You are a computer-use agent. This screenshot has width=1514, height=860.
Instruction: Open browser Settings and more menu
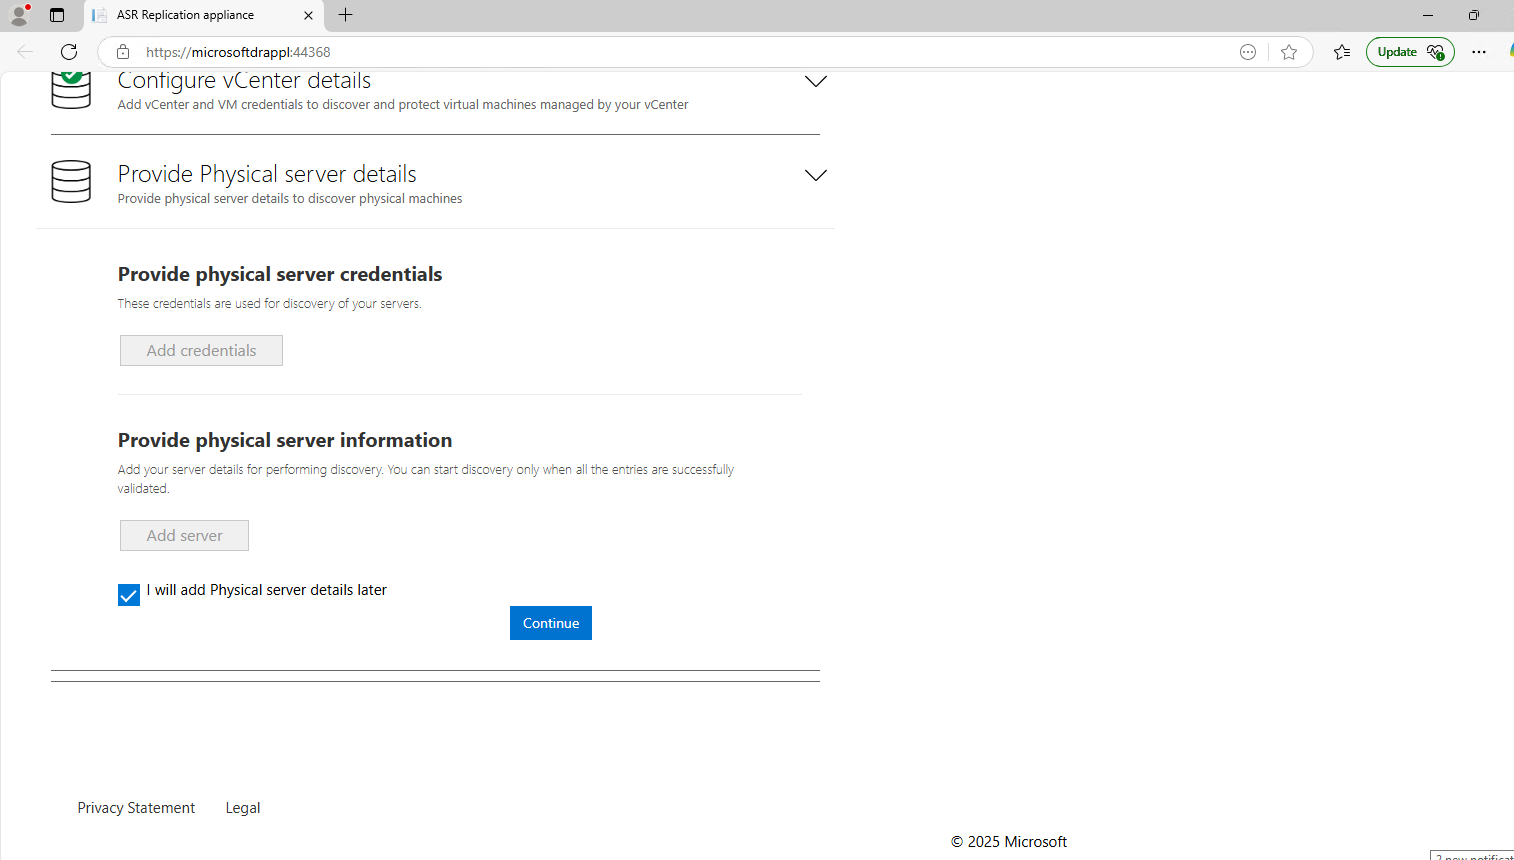click(1479, 52)
